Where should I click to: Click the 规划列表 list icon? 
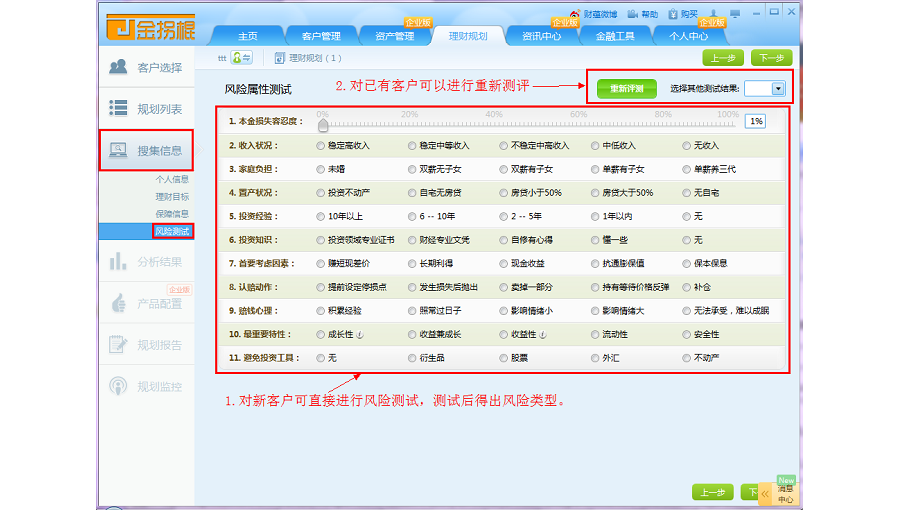tap(118, 108)
